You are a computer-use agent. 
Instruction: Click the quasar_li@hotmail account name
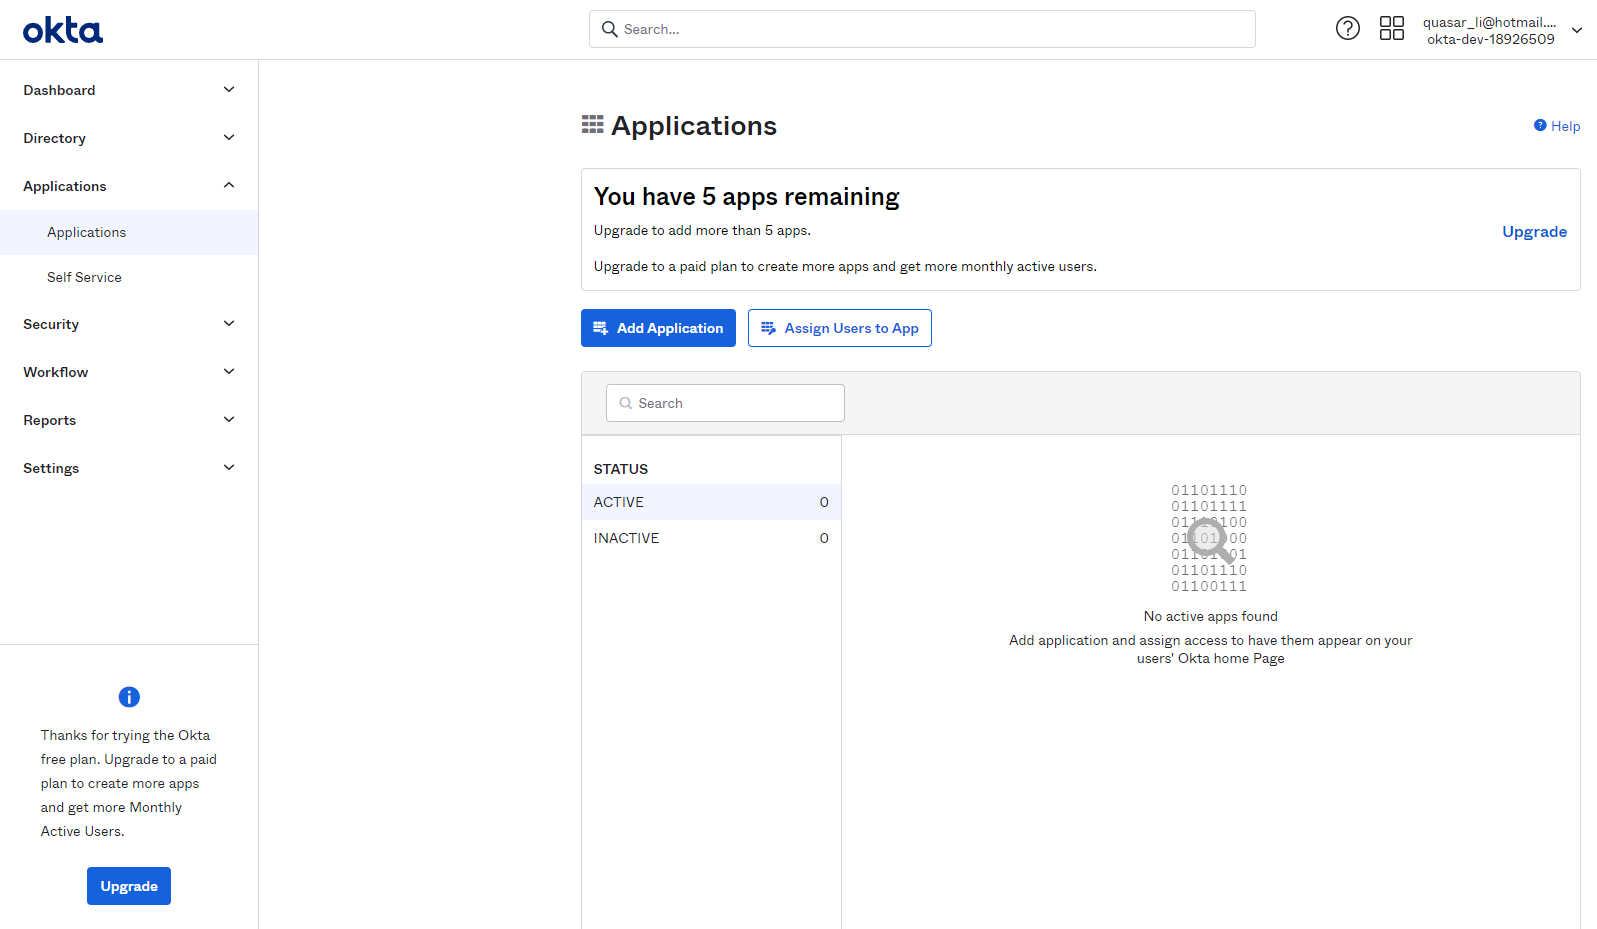pyautogui.click(x=1489, y=22)
